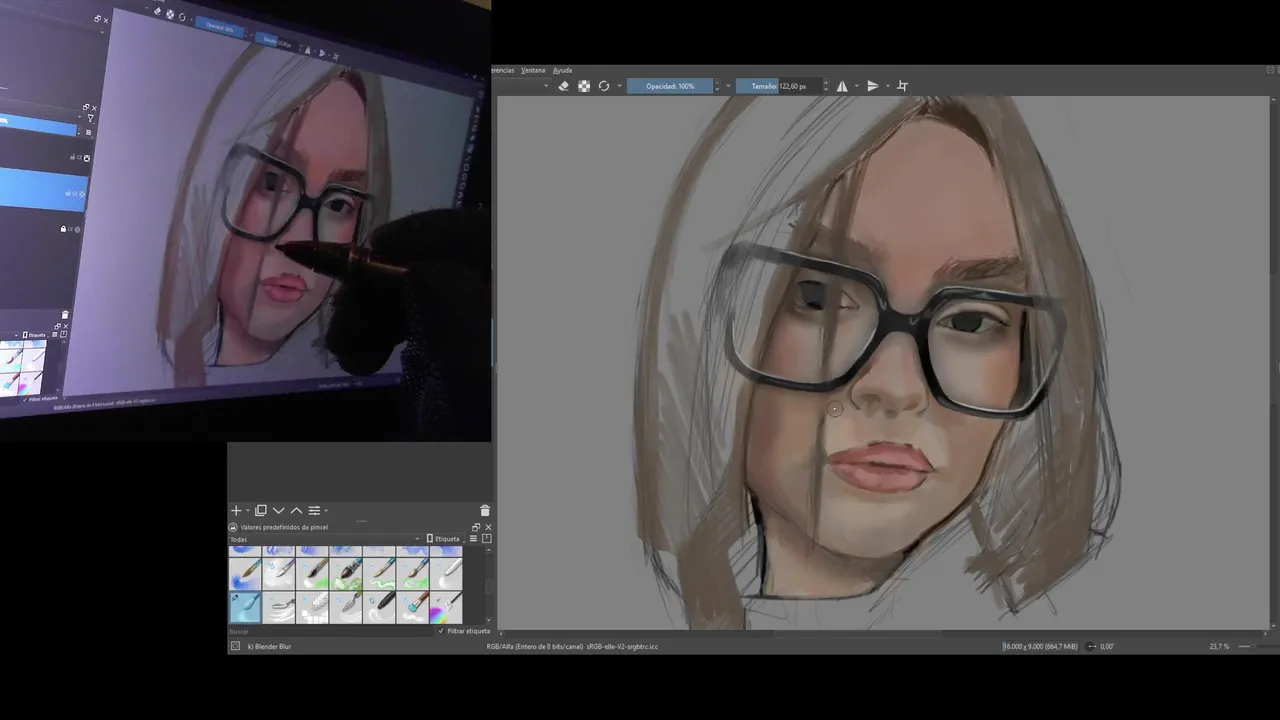Toggle horizontal mirror tool

tap(842, 86)
